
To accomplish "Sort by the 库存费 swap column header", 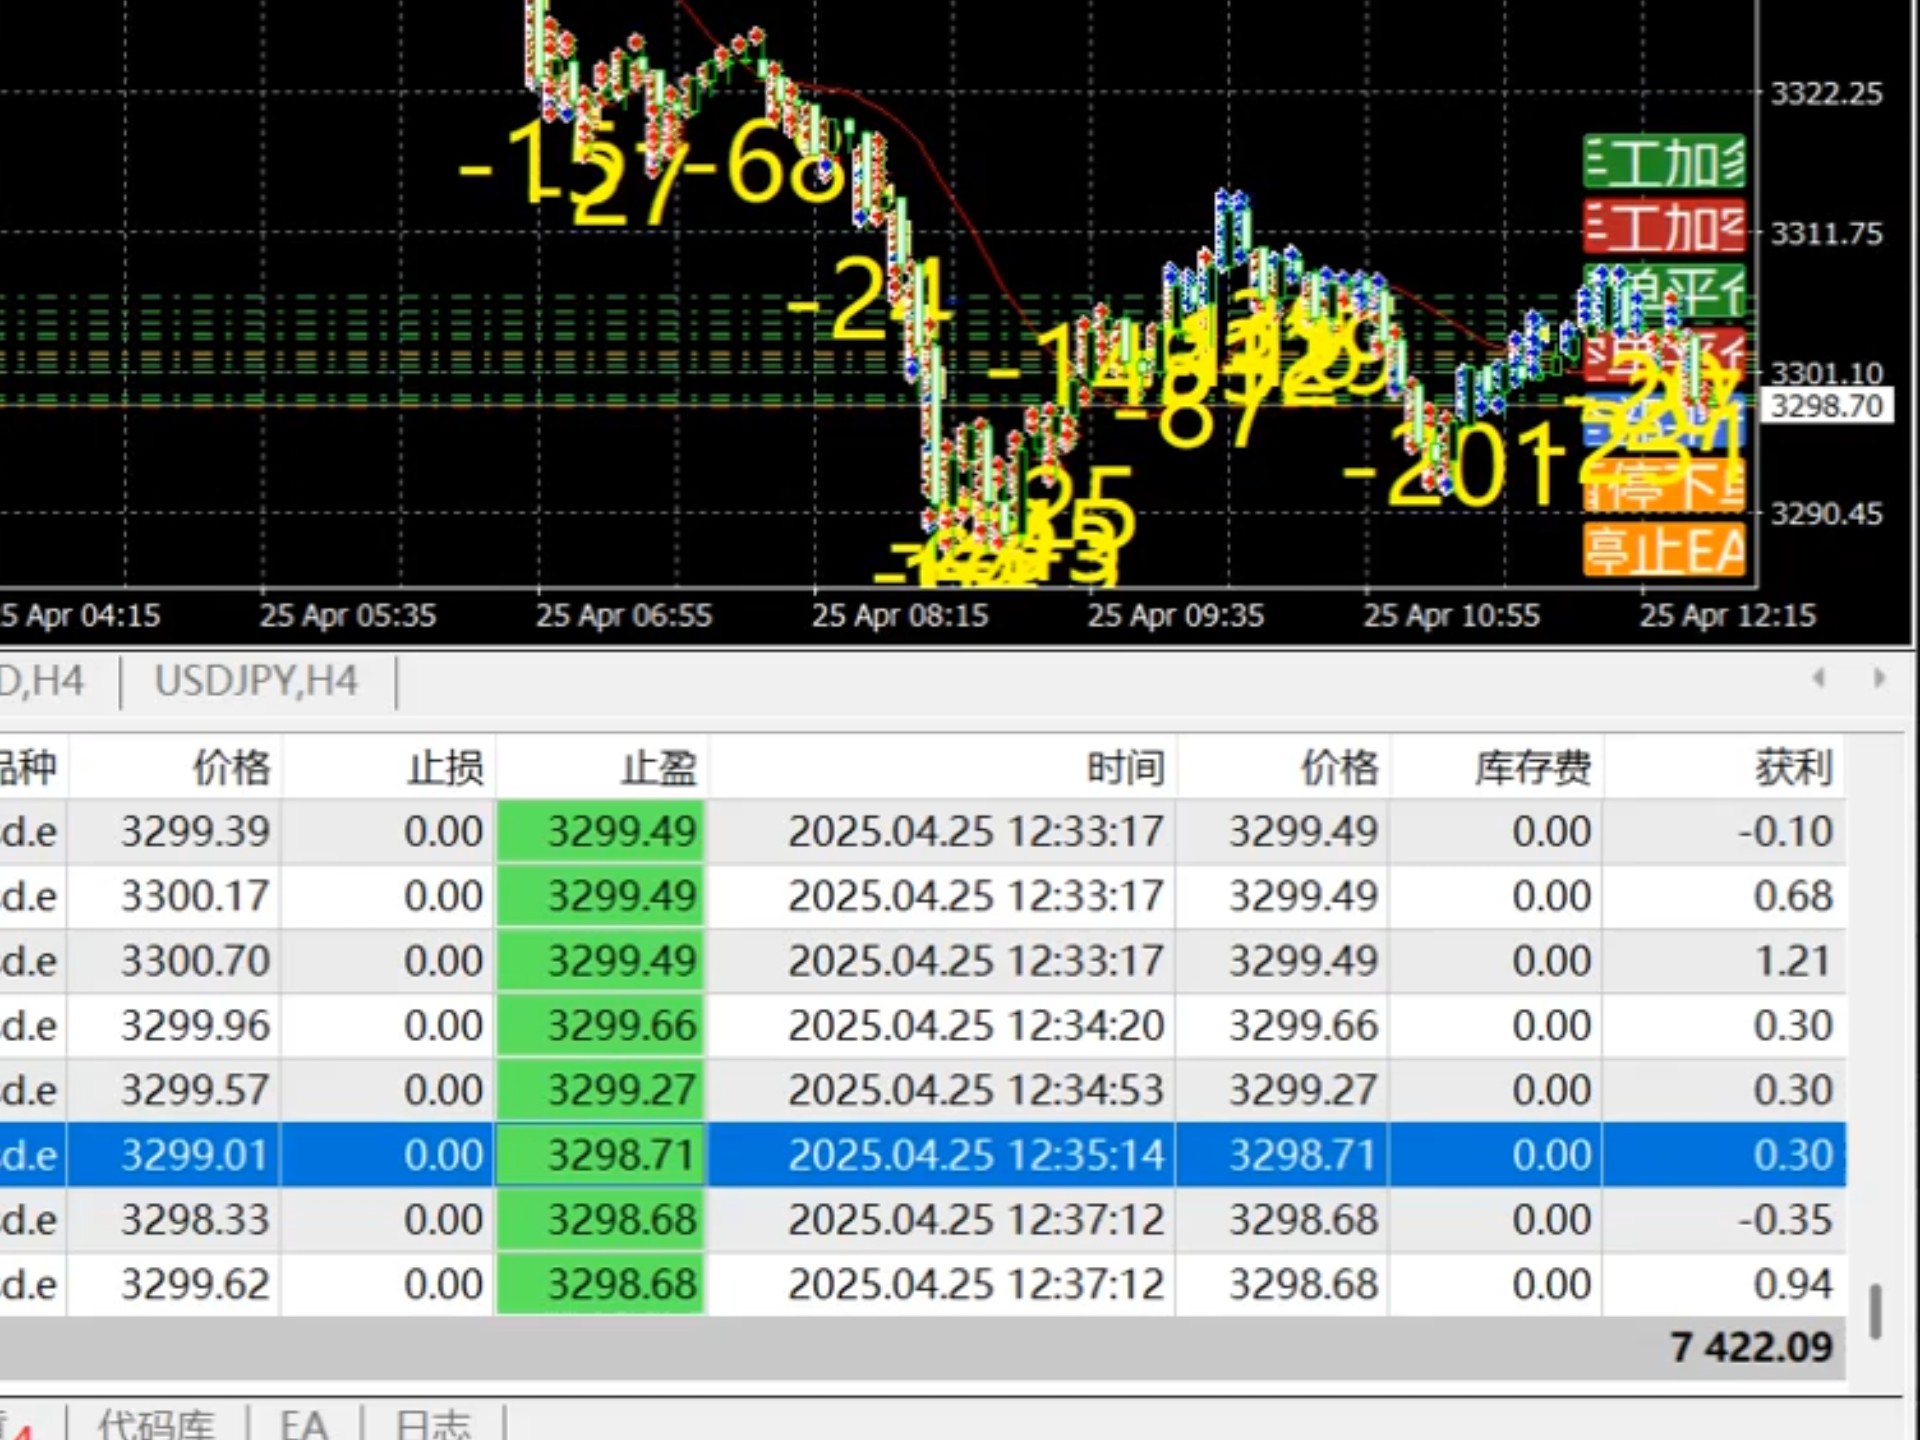I will pyautogui.click(x=1532, y=768).
